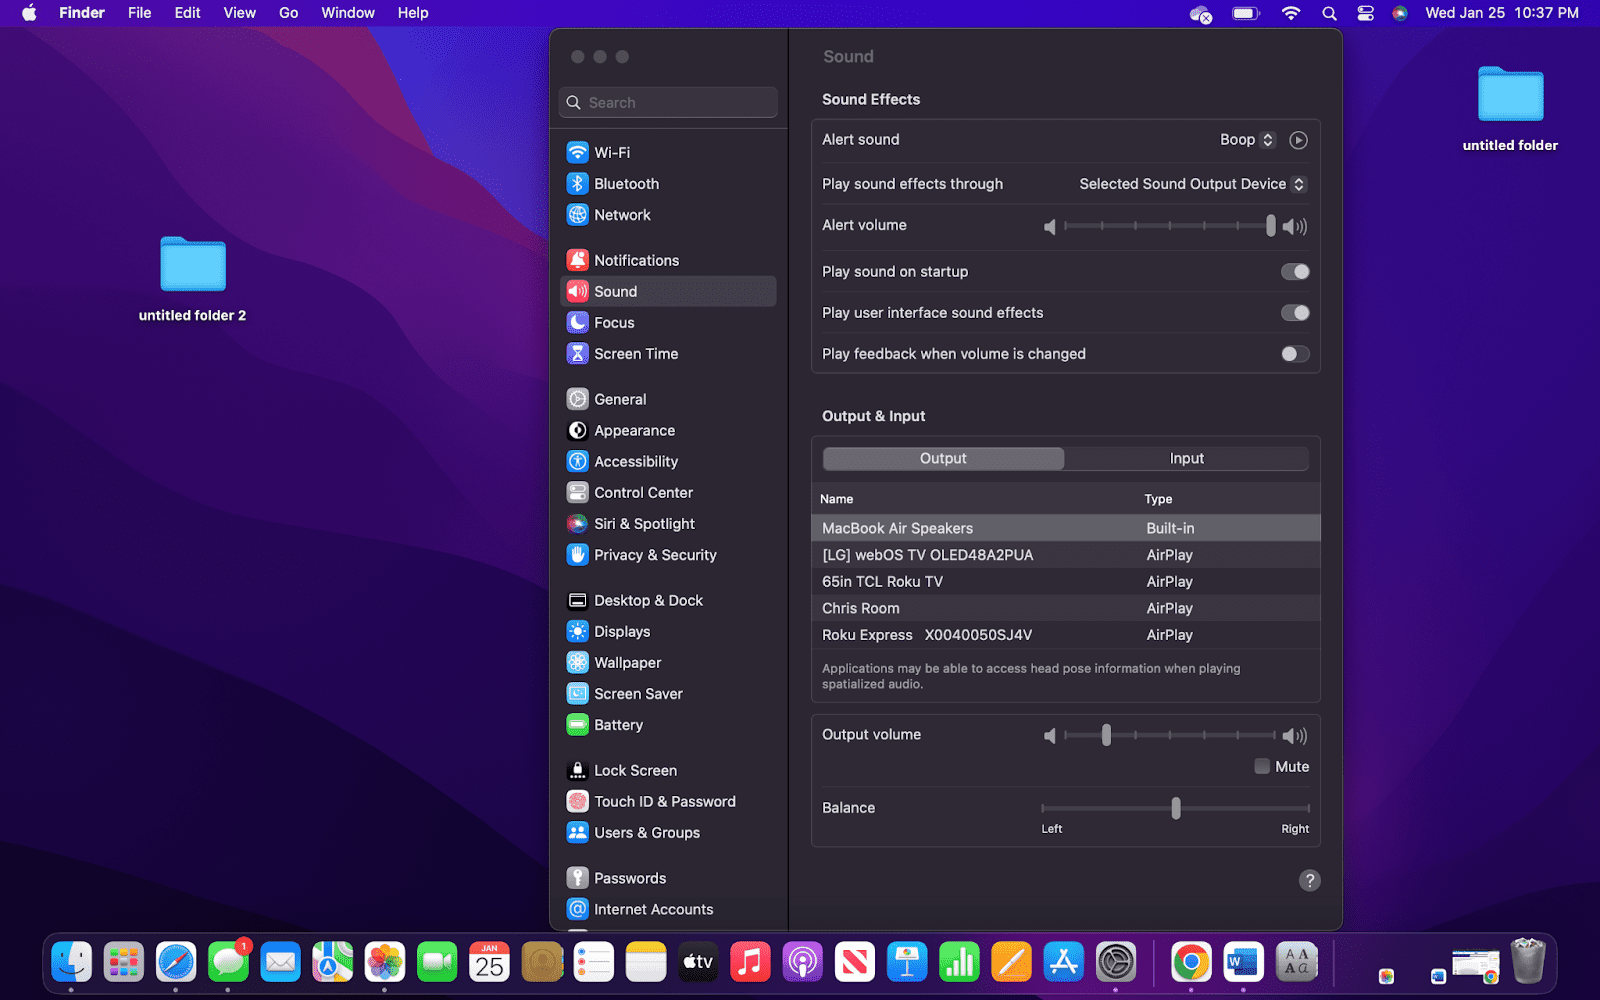Open Passwords settings
Image resolution: width=1600 pixels, height=1000 pixels.
coord(668,878)
